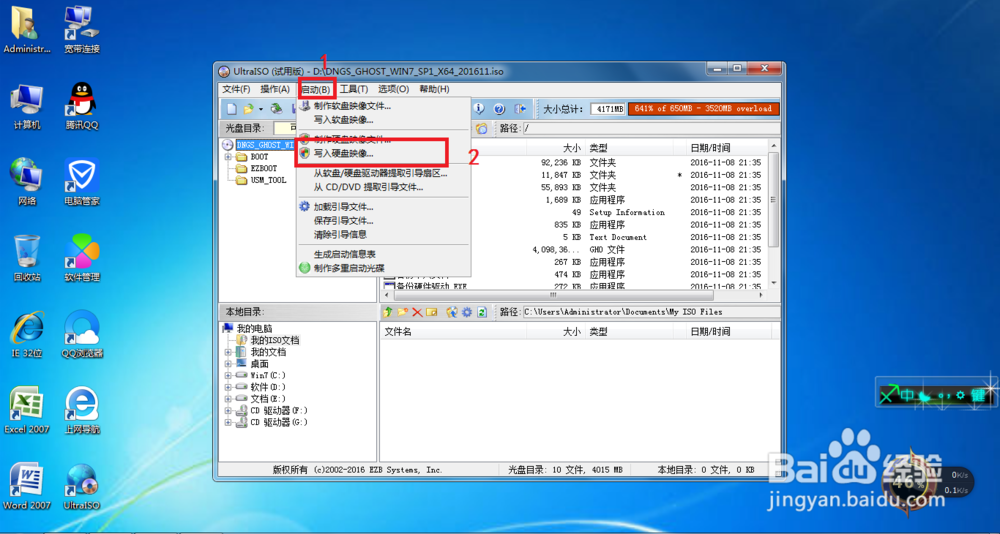
Task: Choose 从软盘/硬盘驱动器提取引导扇区... entry
Action: [383, 173]
